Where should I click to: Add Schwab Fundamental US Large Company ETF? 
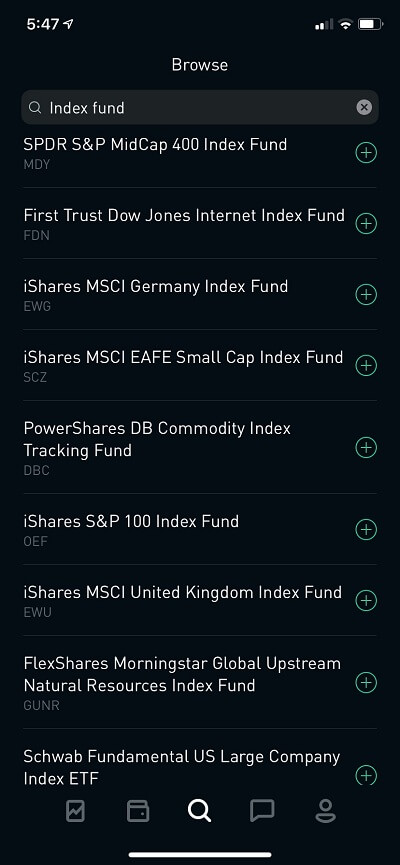366,775
